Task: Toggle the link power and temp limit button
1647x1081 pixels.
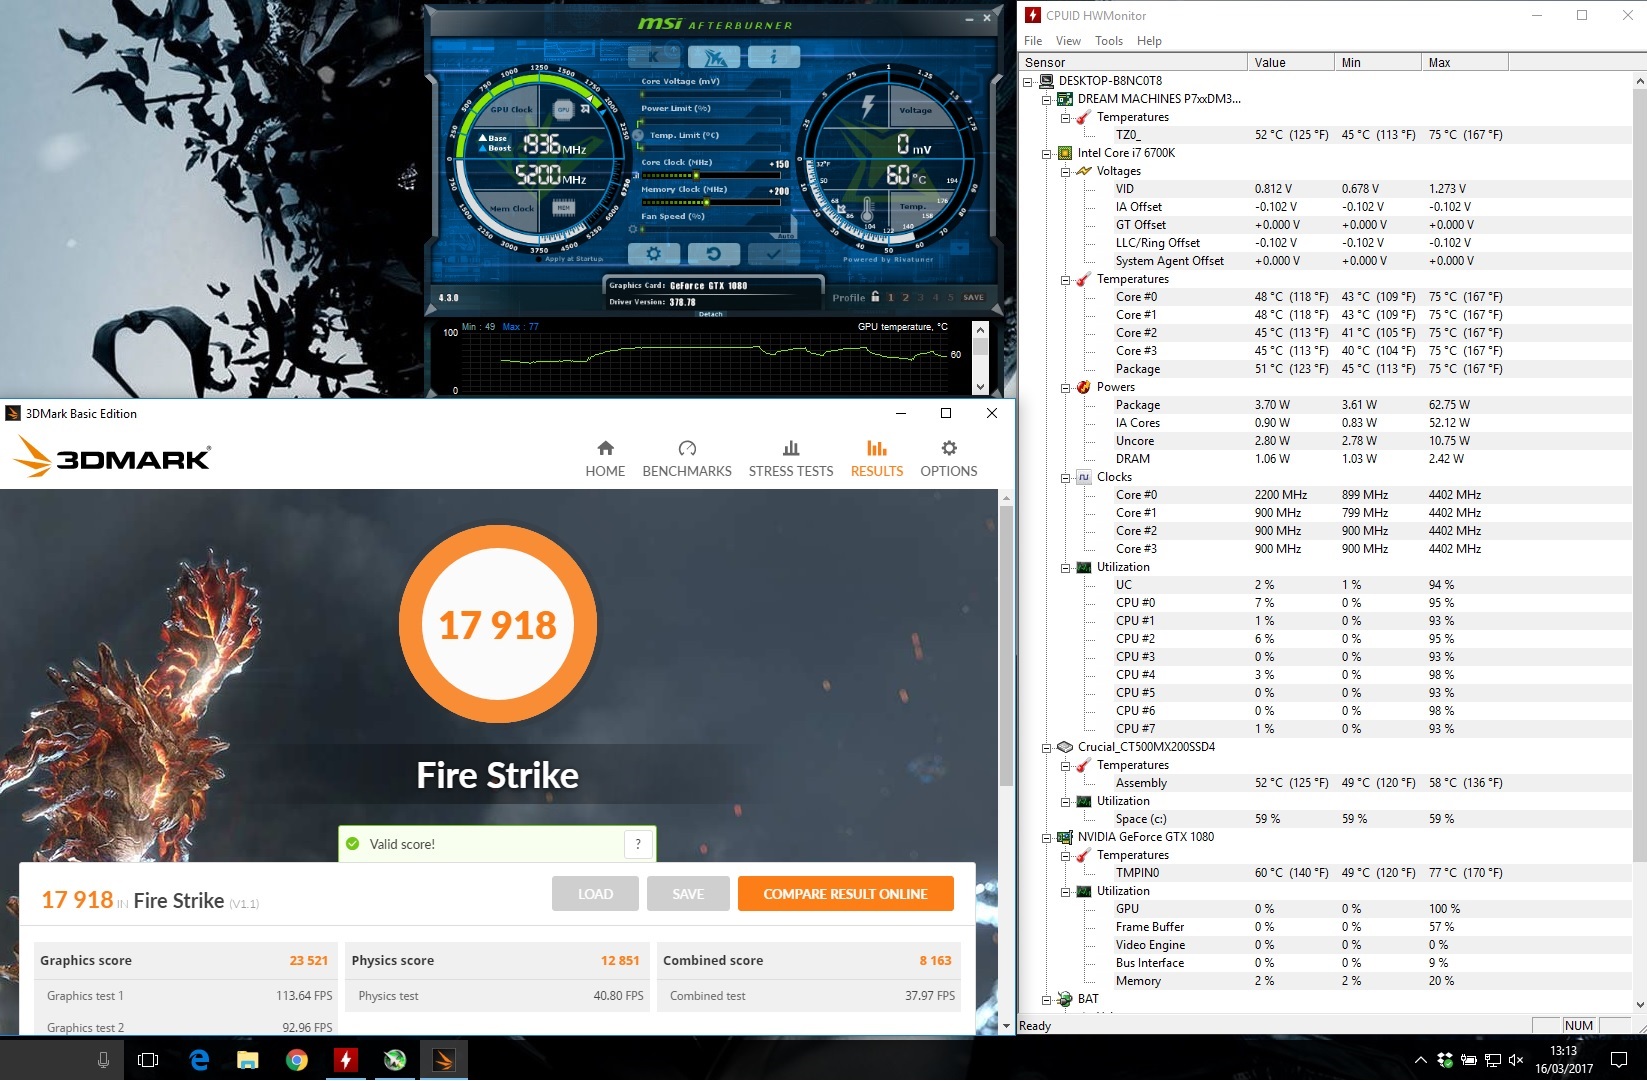Action: coord(638,135)
